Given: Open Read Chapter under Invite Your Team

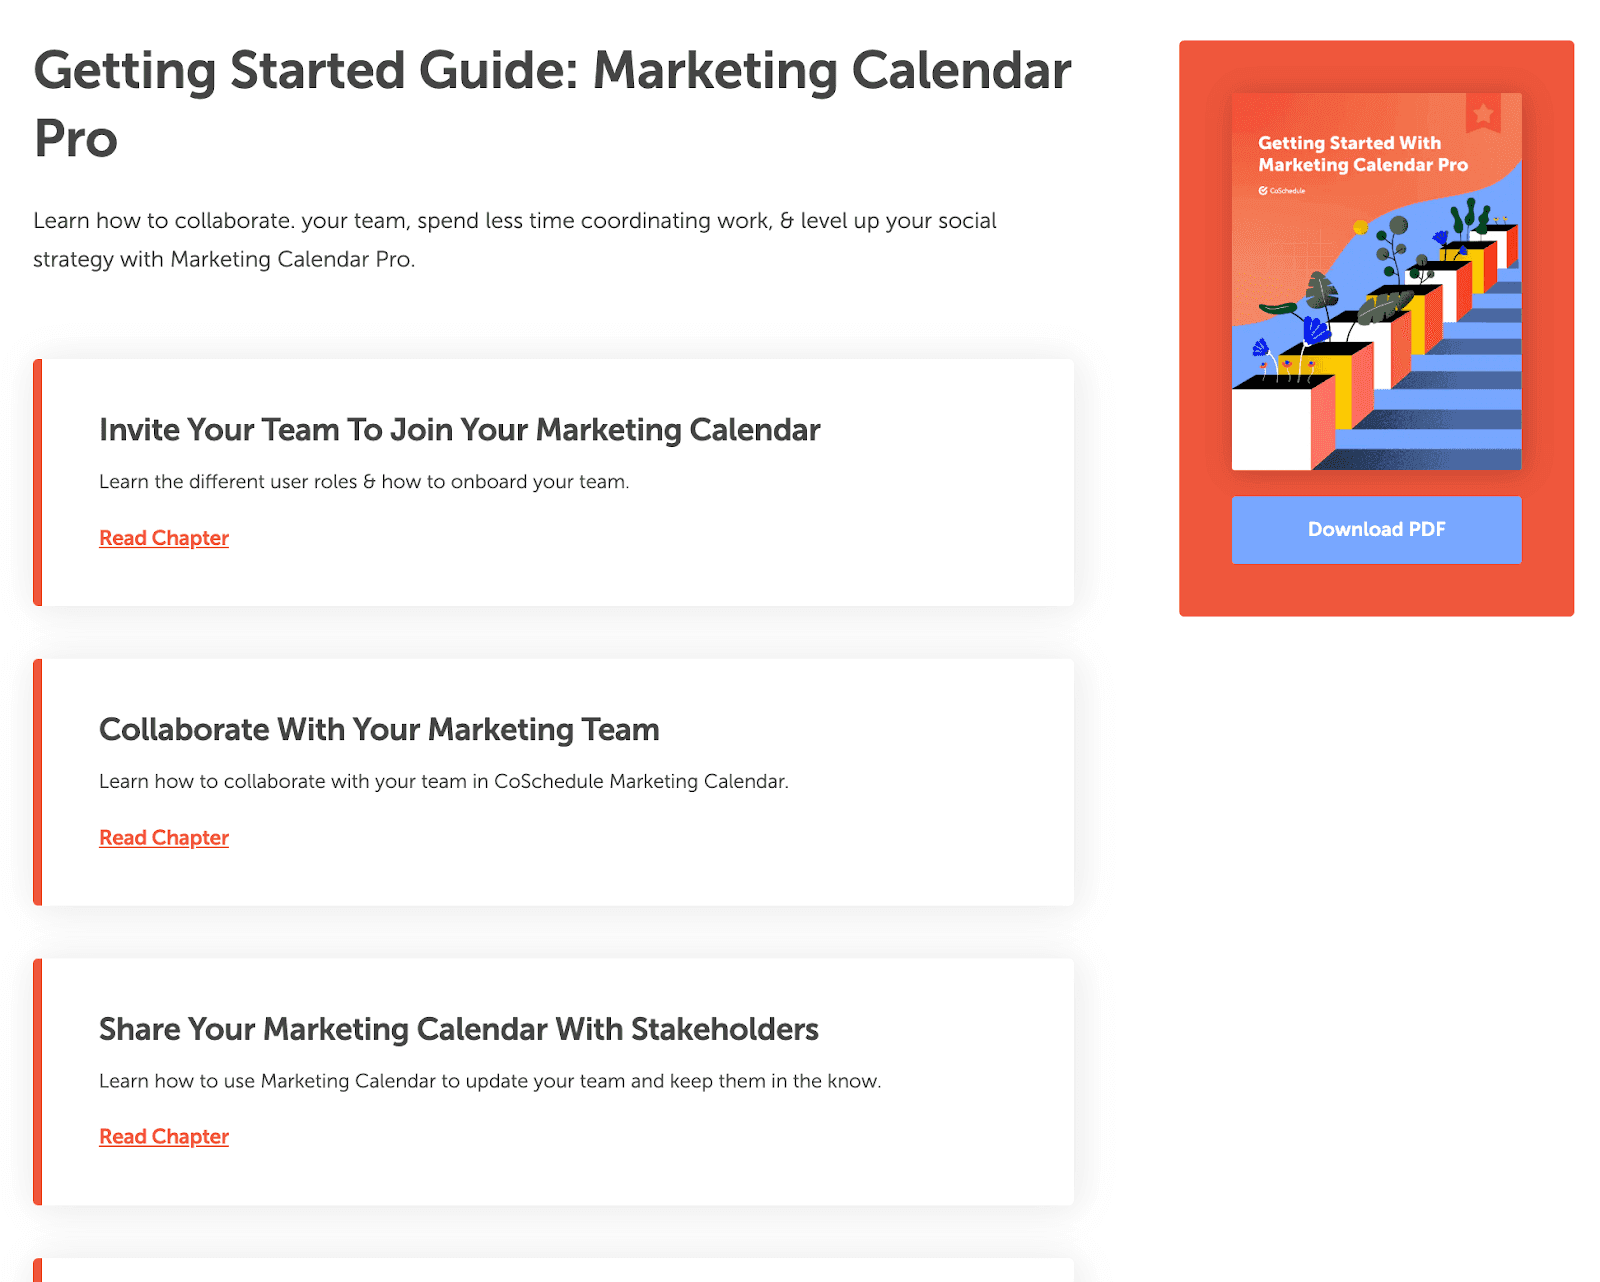Looking at the screenshot, I should click(163, 537).
